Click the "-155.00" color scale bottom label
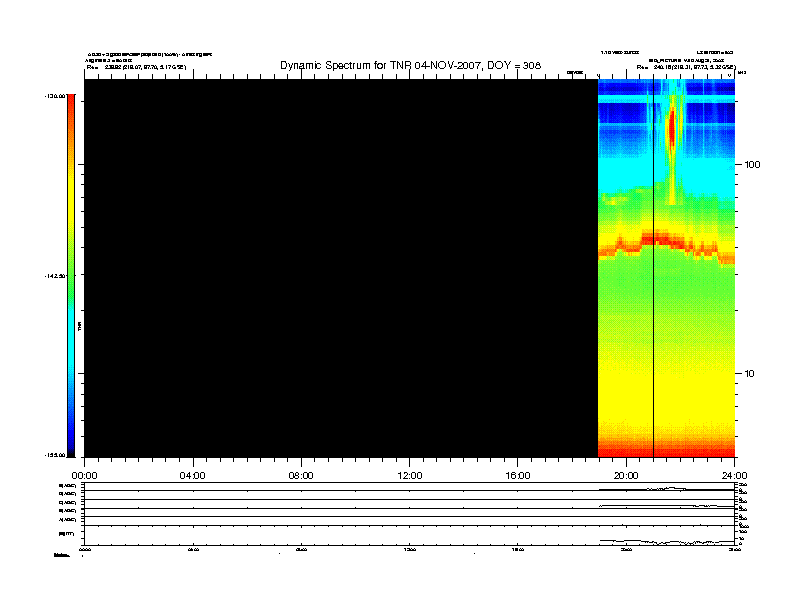 55,455
